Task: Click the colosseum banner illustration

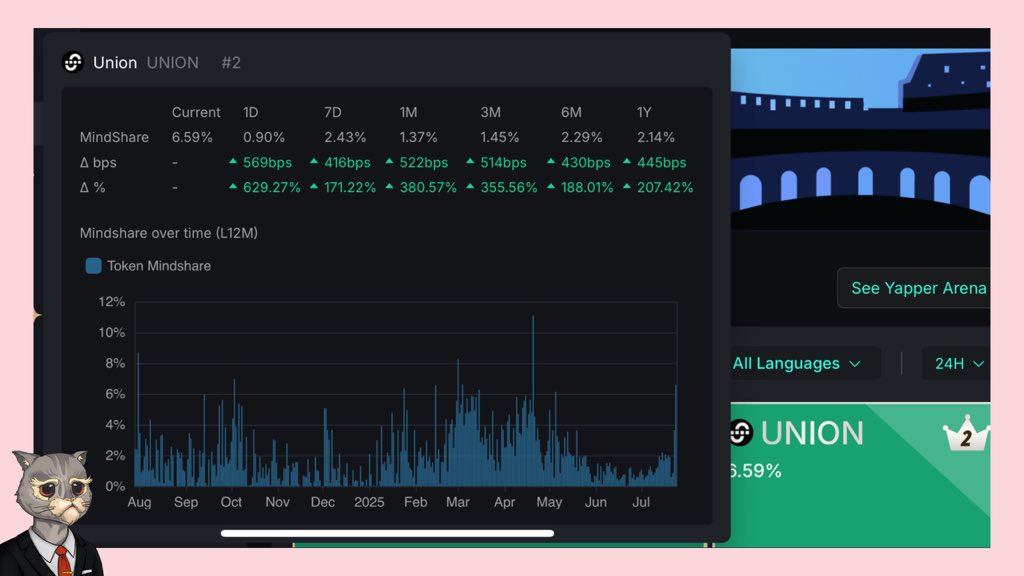Action: [860, 138]
